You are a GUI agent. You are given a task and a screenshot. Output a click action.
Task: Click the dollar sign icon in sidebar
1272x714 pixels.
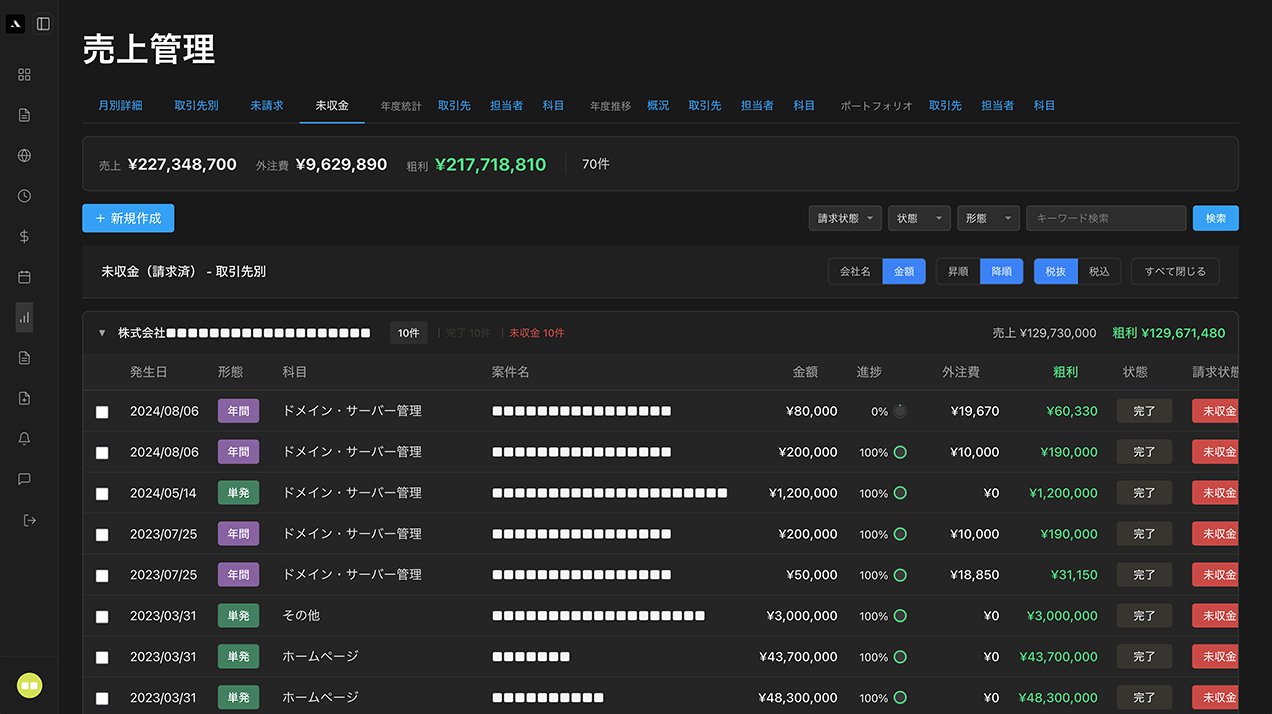[25, 236]
